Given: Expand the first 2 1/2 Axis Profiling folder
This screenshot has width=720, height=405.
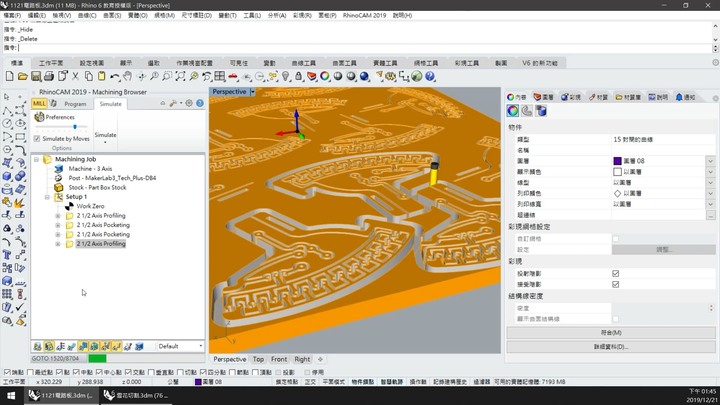Looking at the screenshot, I should (x=58, y=216).
